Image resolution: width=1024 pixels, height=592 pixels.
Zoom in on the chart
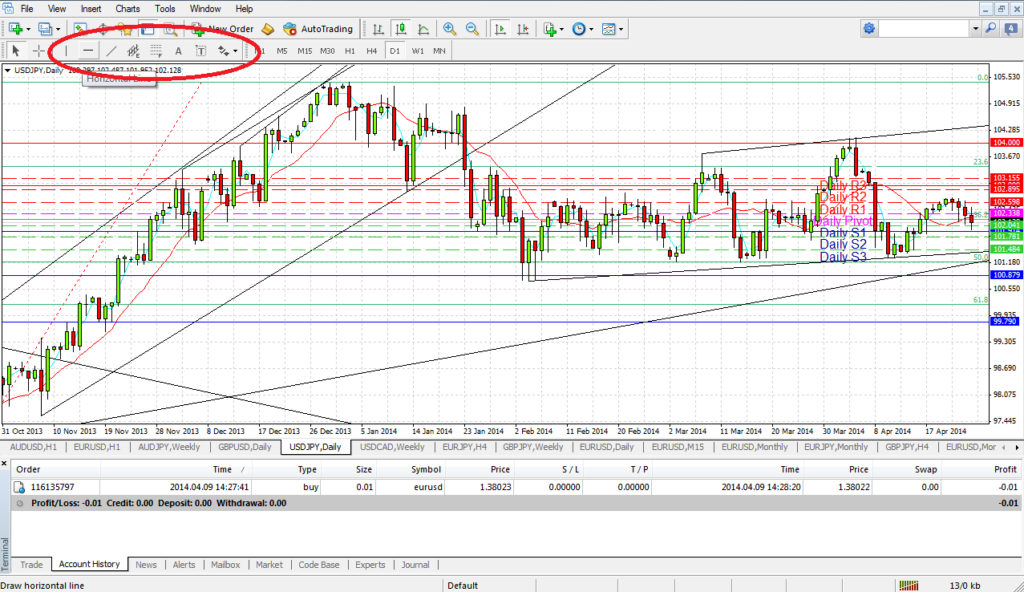[x=449, y=29]
